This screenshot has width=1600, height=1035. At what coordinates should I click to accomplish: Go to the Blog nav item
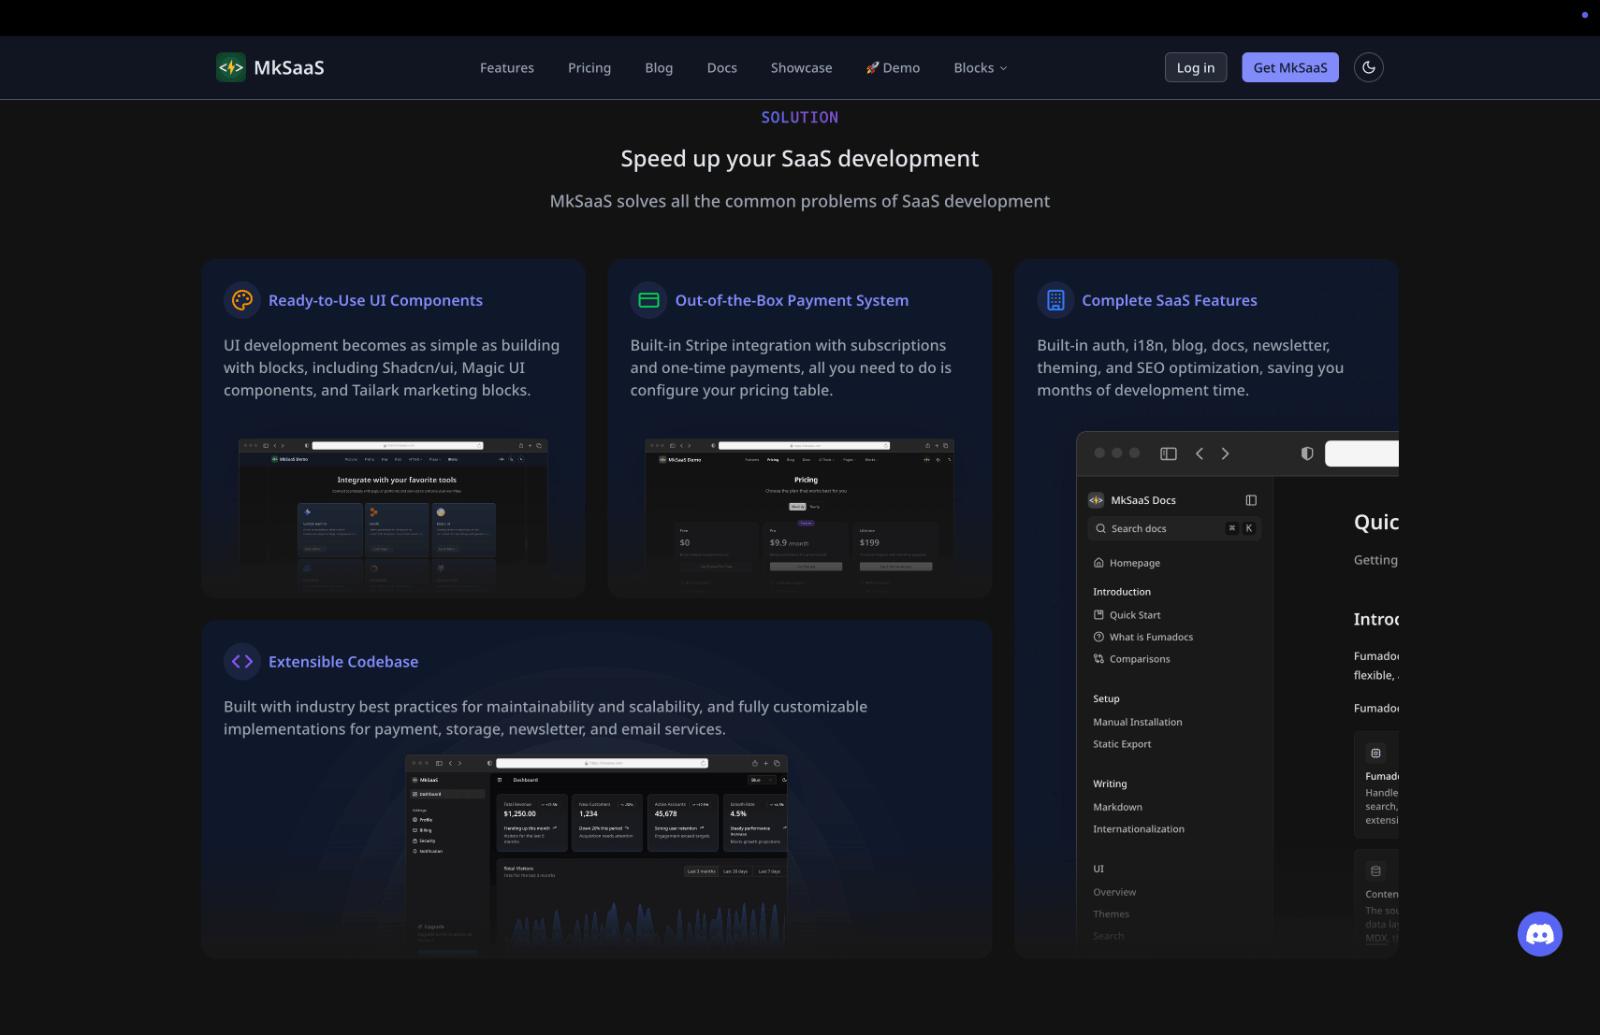pos(659,68)
